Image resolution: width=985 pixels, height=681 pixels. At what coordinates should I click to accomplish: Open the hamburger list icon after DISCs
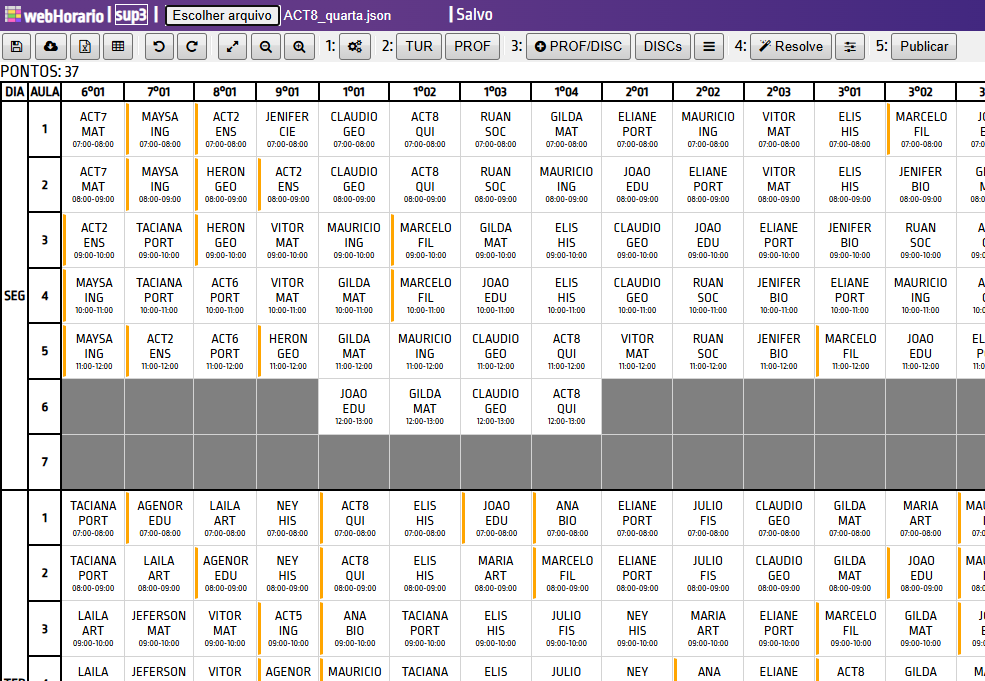tap(709, 46)
